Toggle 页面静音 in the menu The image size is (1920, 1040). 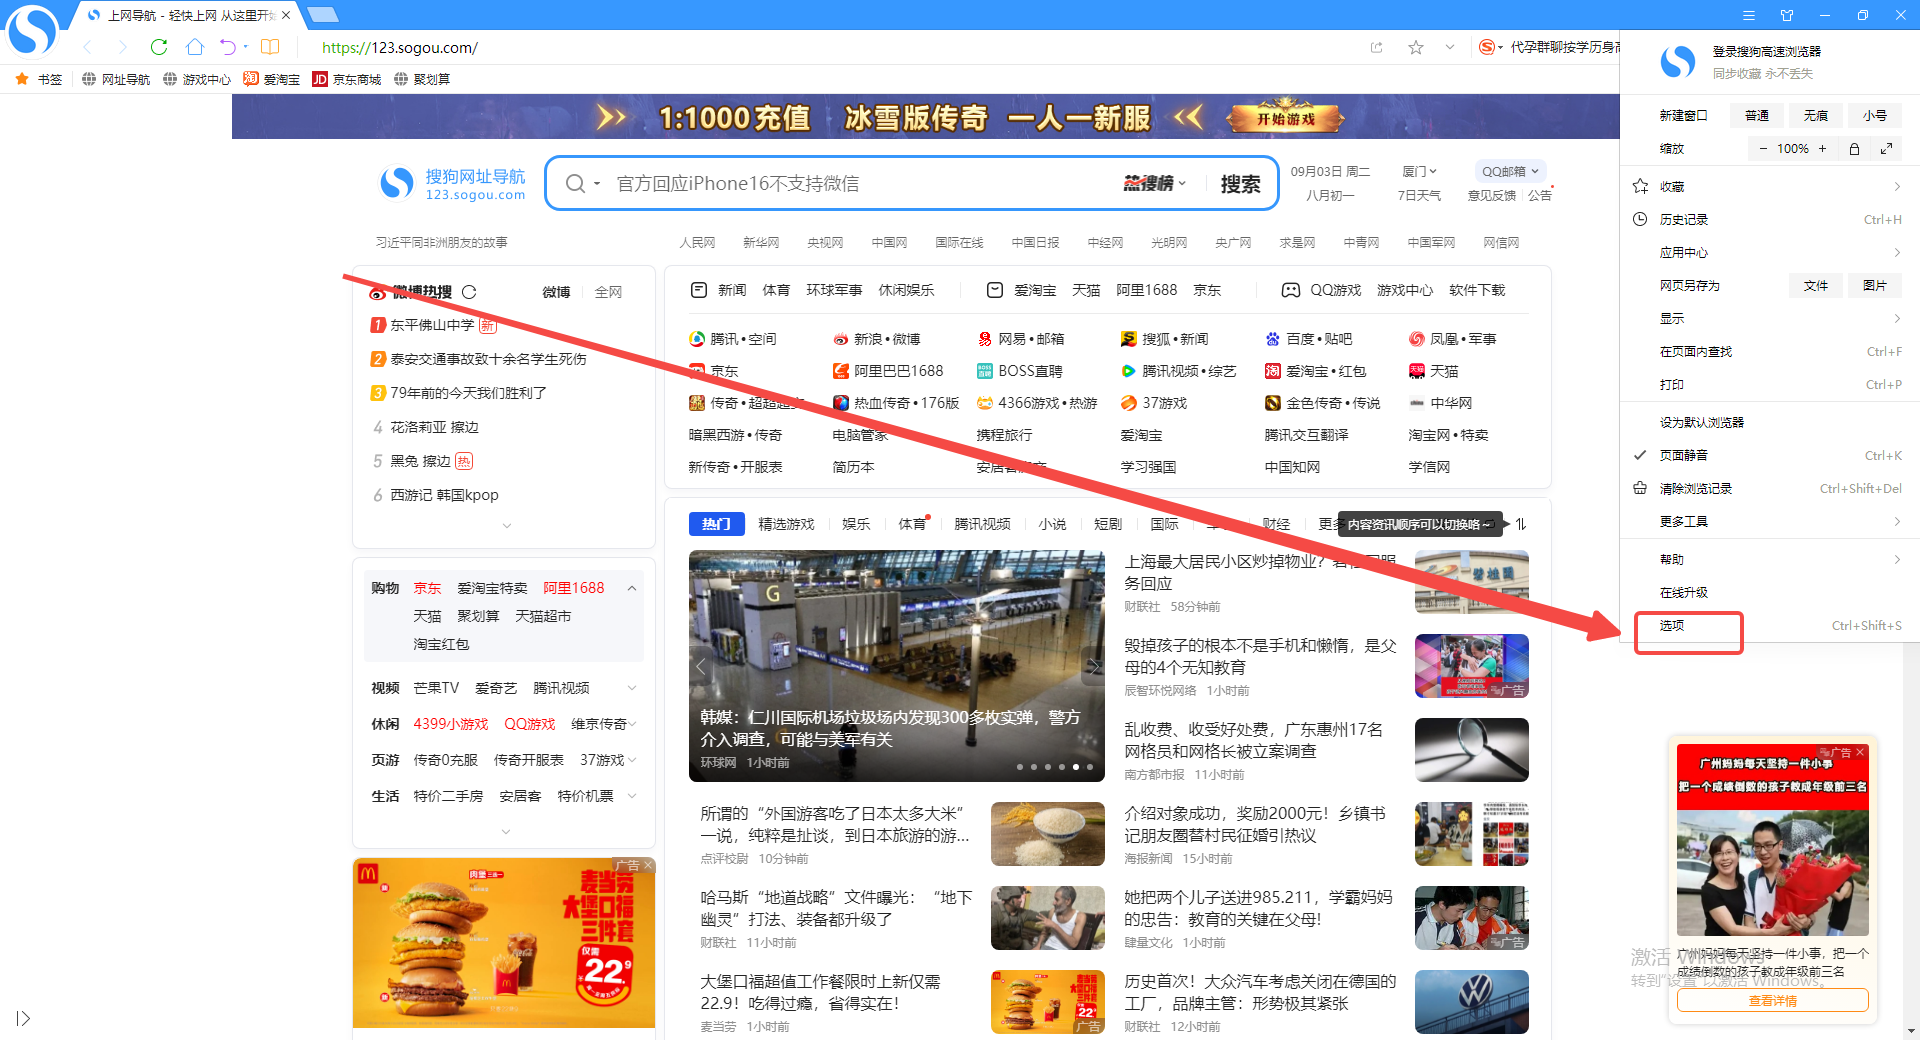coord(1768,455)
